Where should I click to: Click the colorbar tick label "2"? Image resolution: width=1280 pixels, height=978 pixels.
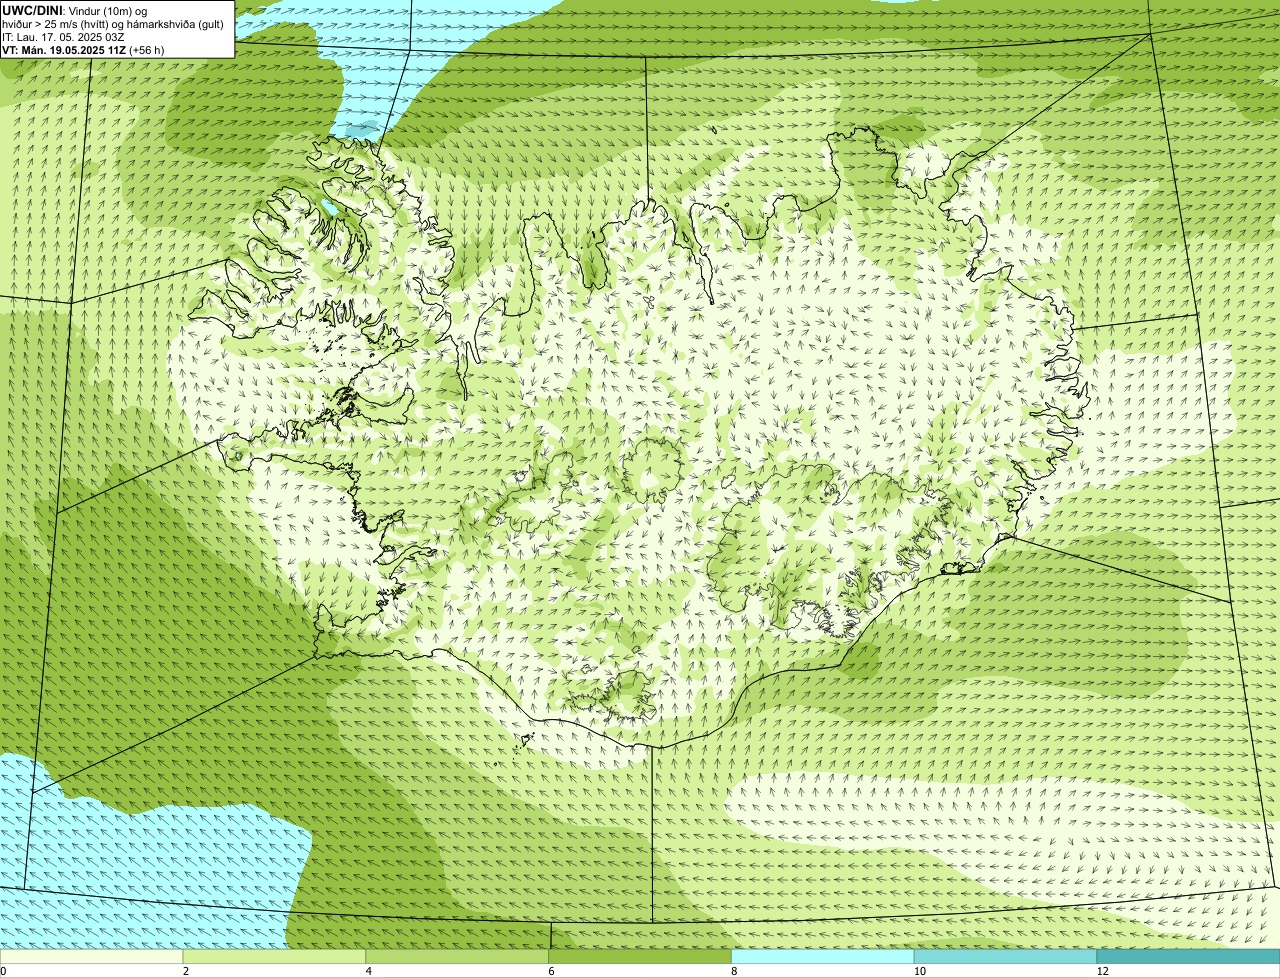[185, 971]
